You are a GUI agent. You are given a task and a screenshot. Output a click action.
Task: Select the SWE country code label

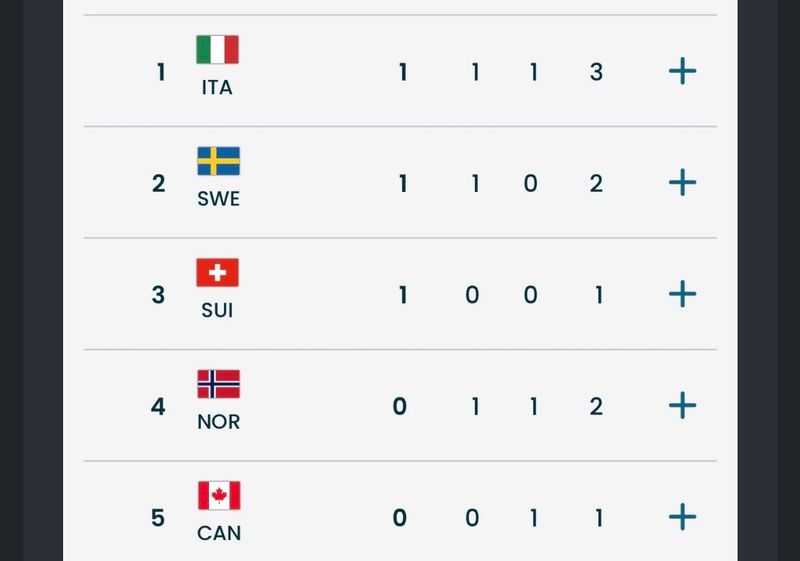tap(218, 198)
